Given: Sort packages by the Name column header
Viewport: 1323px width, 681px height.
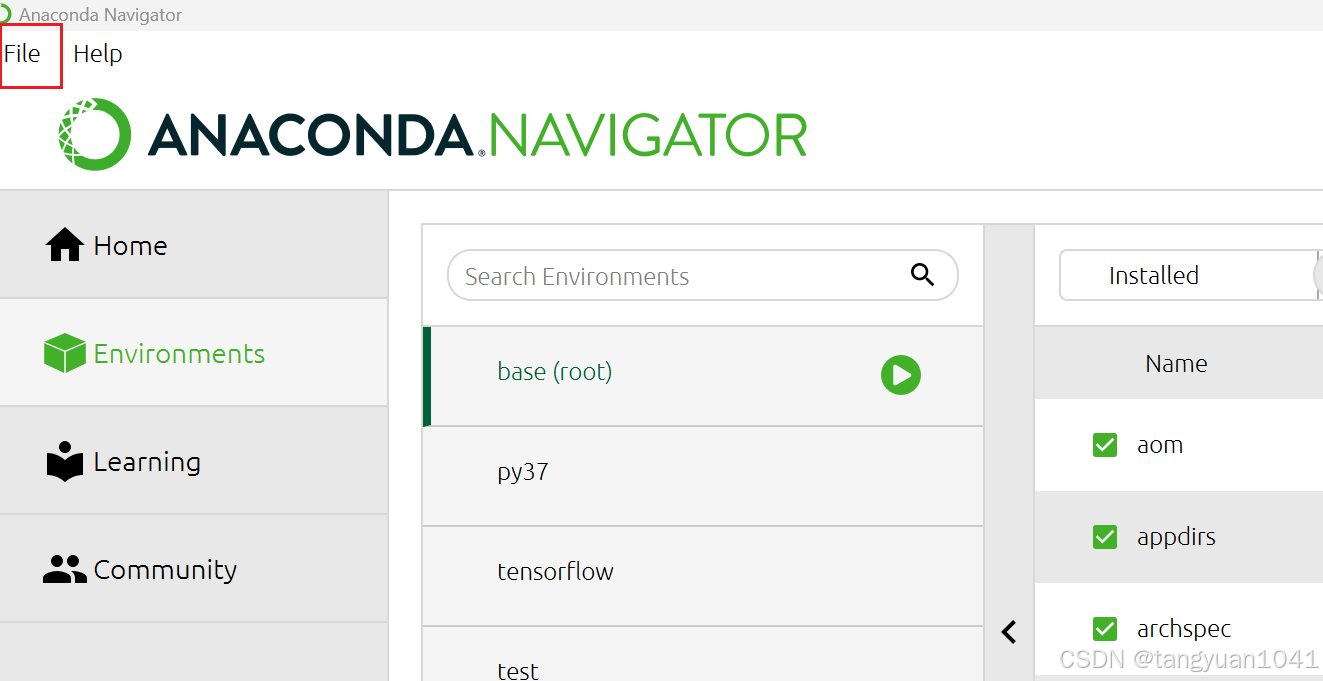Looking at the screenshot, I should [x=1176, y=363].
